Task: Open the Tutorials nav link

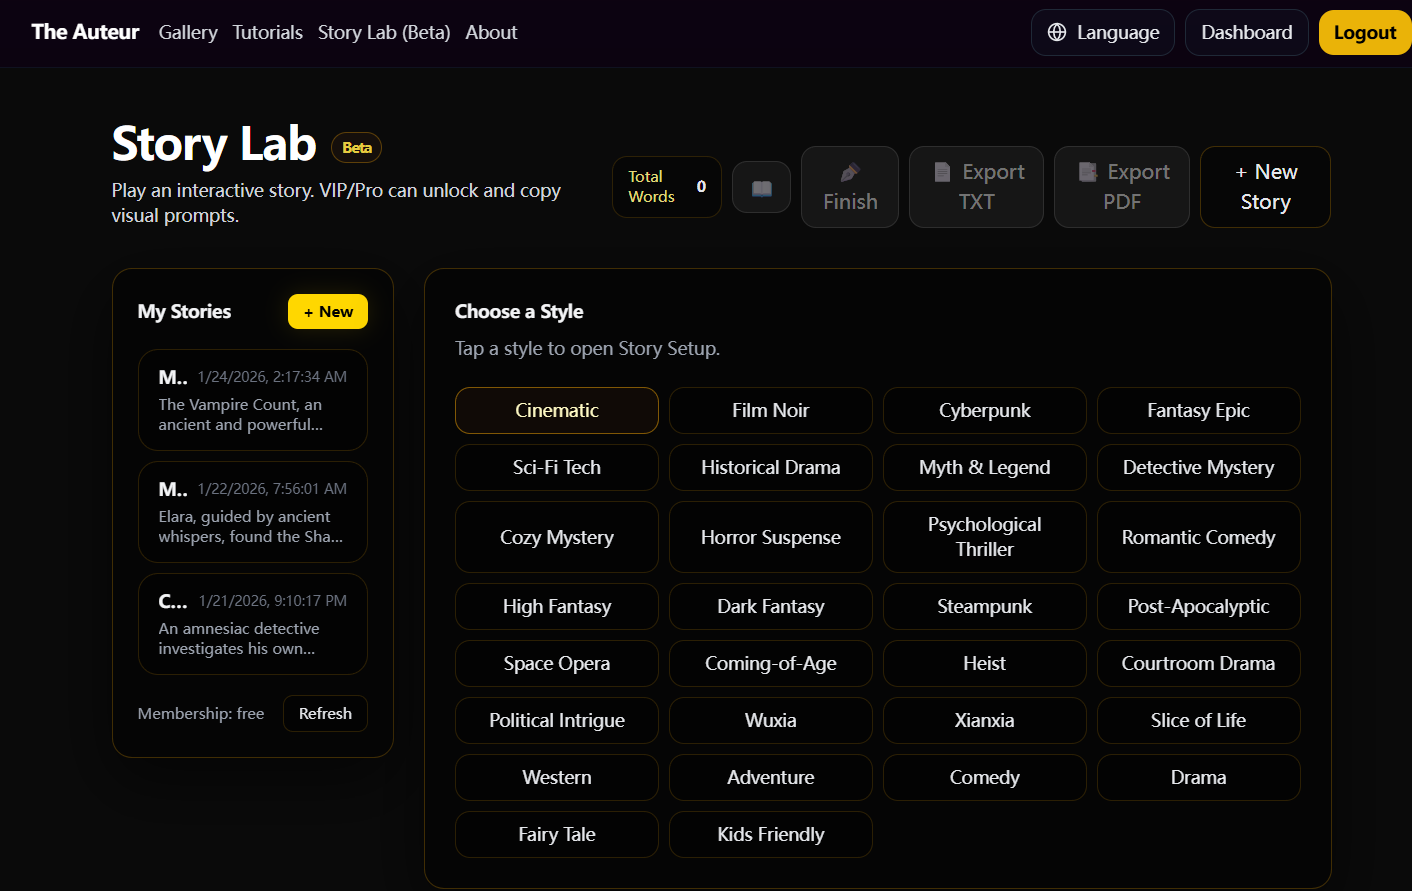Action: [x=267, y=32]
